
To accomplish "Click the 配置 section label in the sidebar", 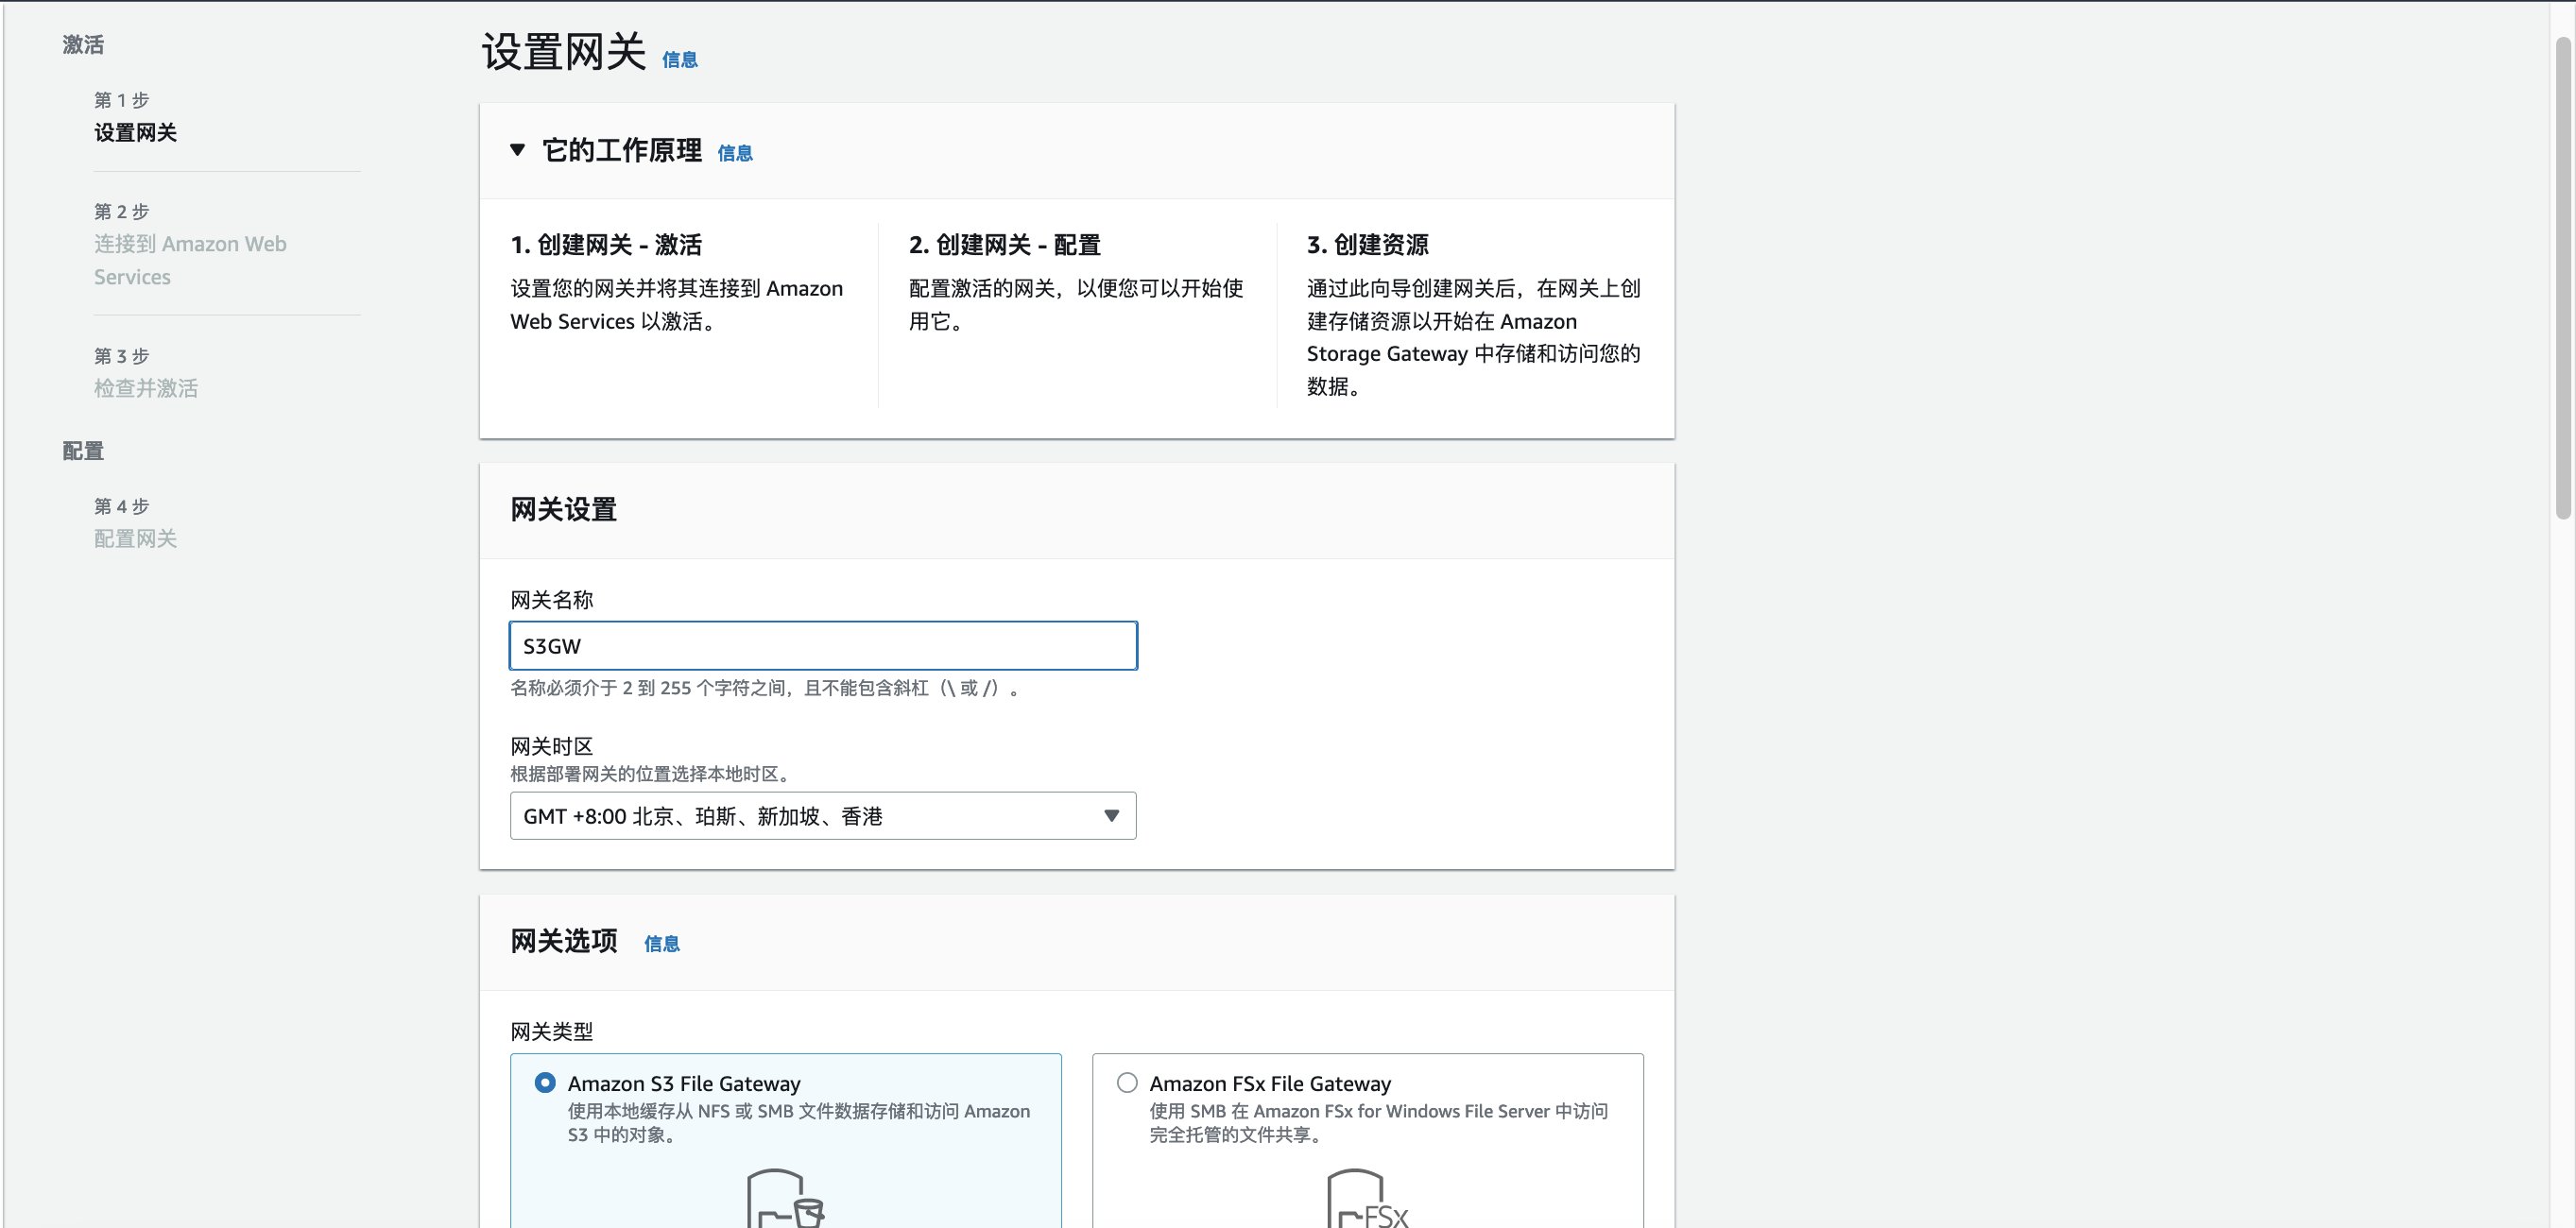I will 81,451.
